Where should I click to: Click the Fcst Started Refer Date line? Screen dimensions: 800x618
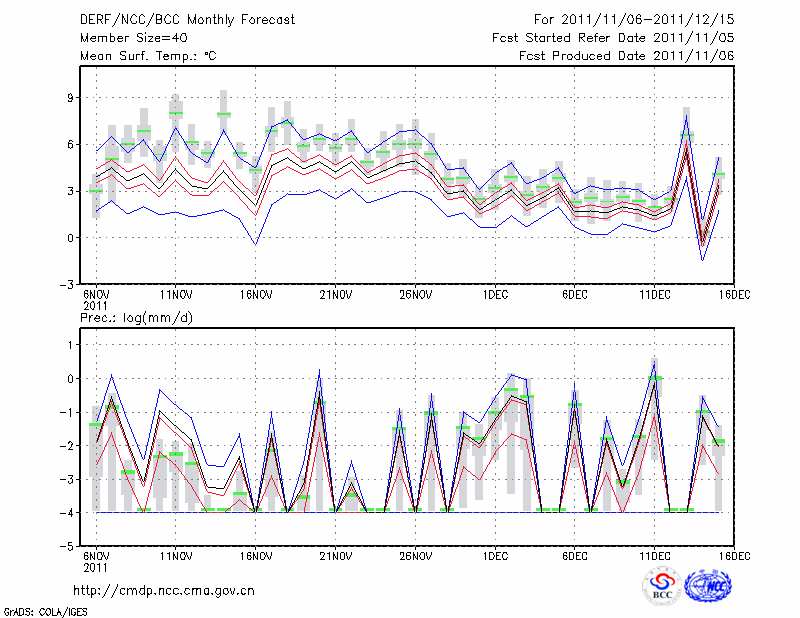613,38
